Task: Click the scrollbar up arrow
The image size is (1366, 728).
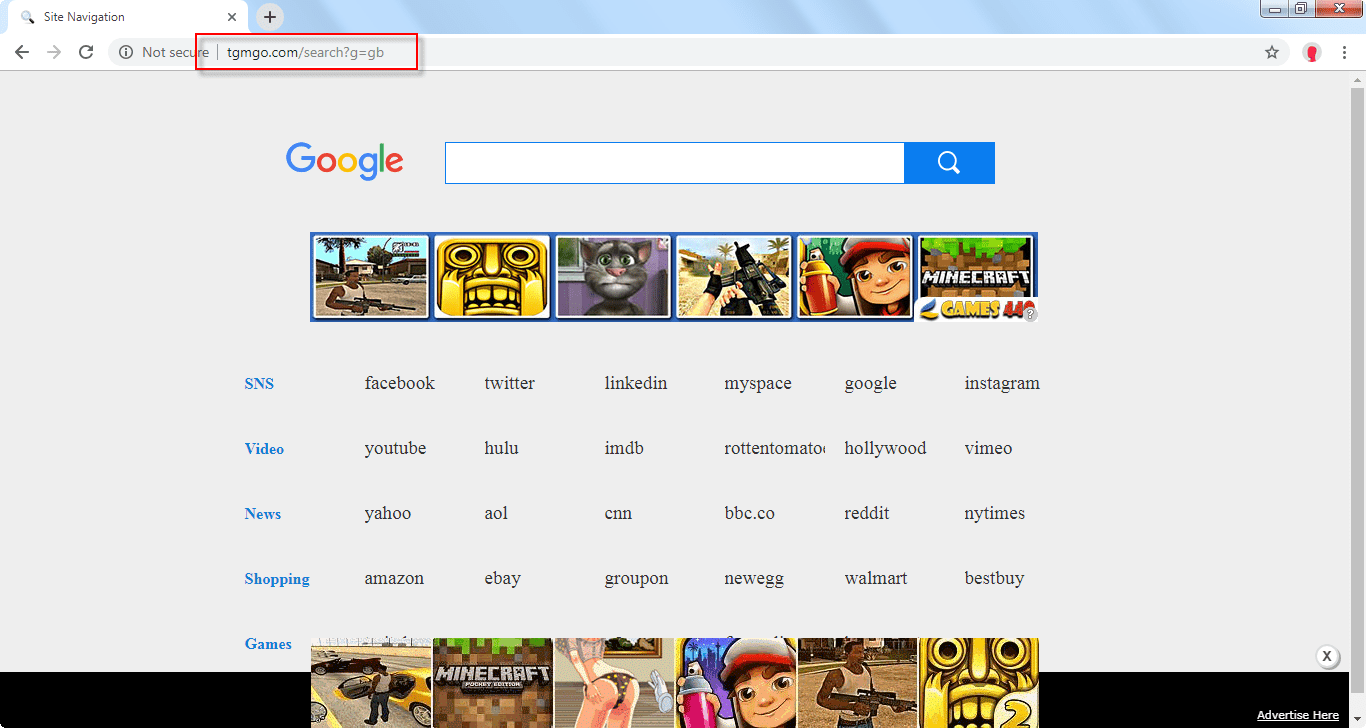Action: (x=1358, y=79)
